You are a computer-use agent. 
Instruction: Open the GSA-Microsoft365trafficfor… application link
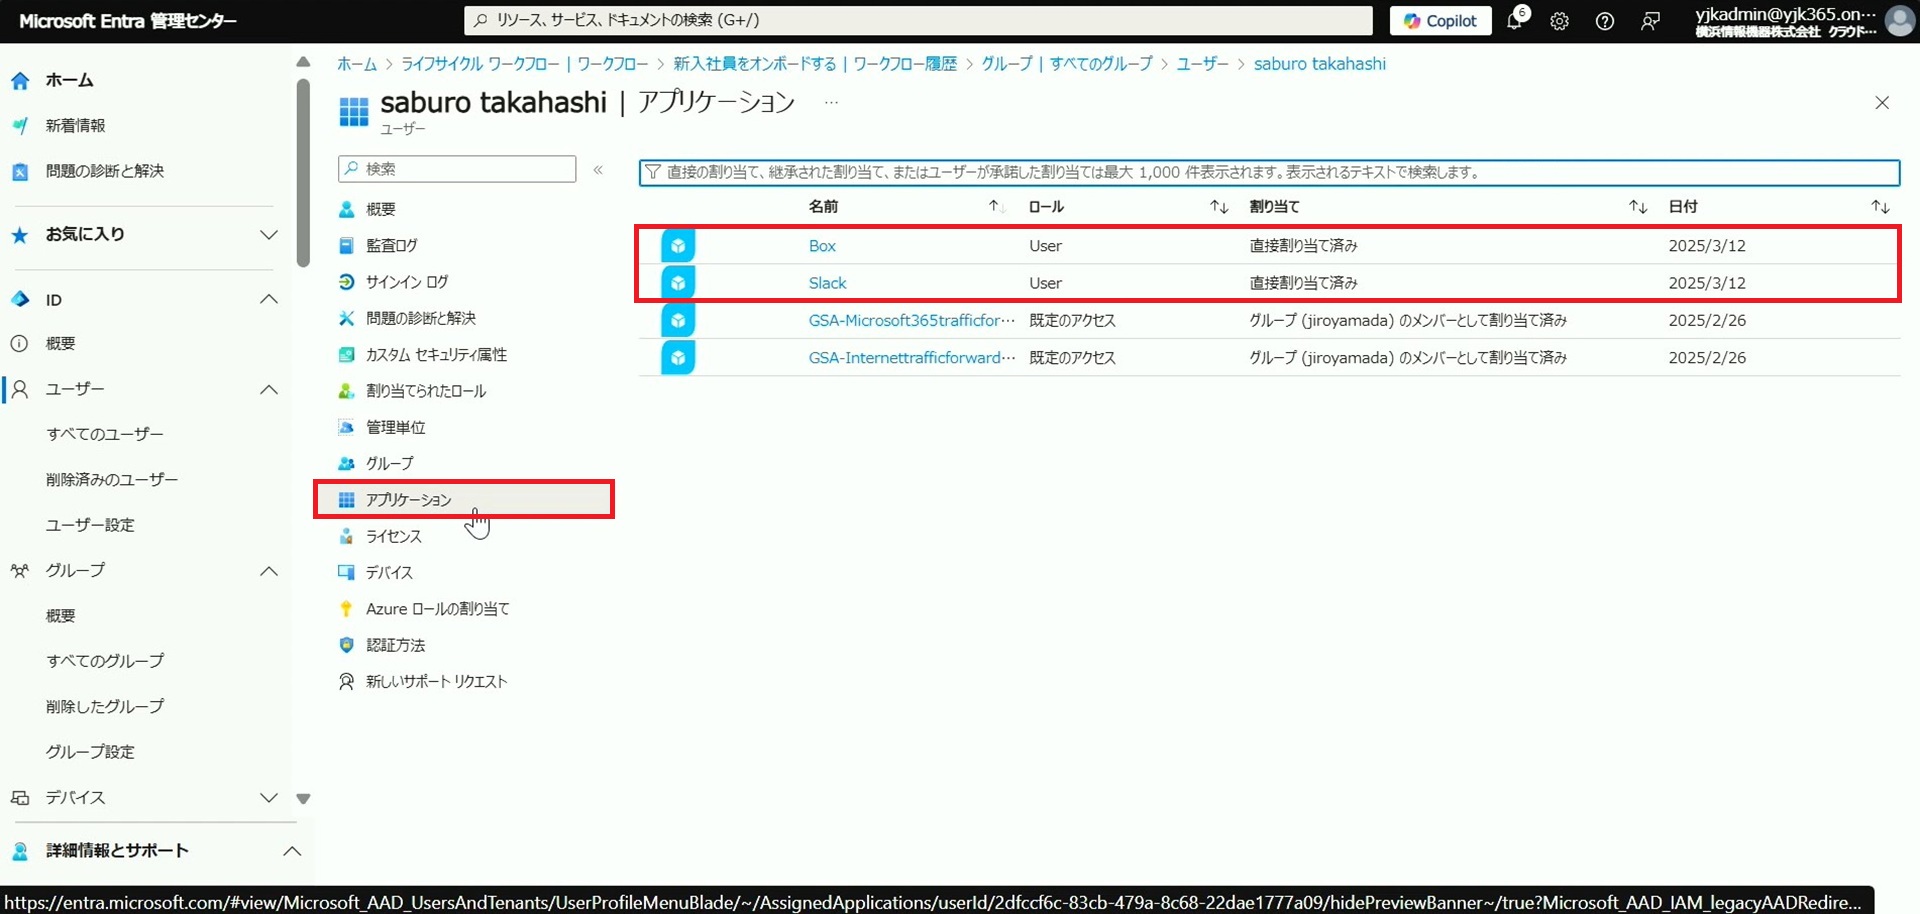(x=911, y=321)
